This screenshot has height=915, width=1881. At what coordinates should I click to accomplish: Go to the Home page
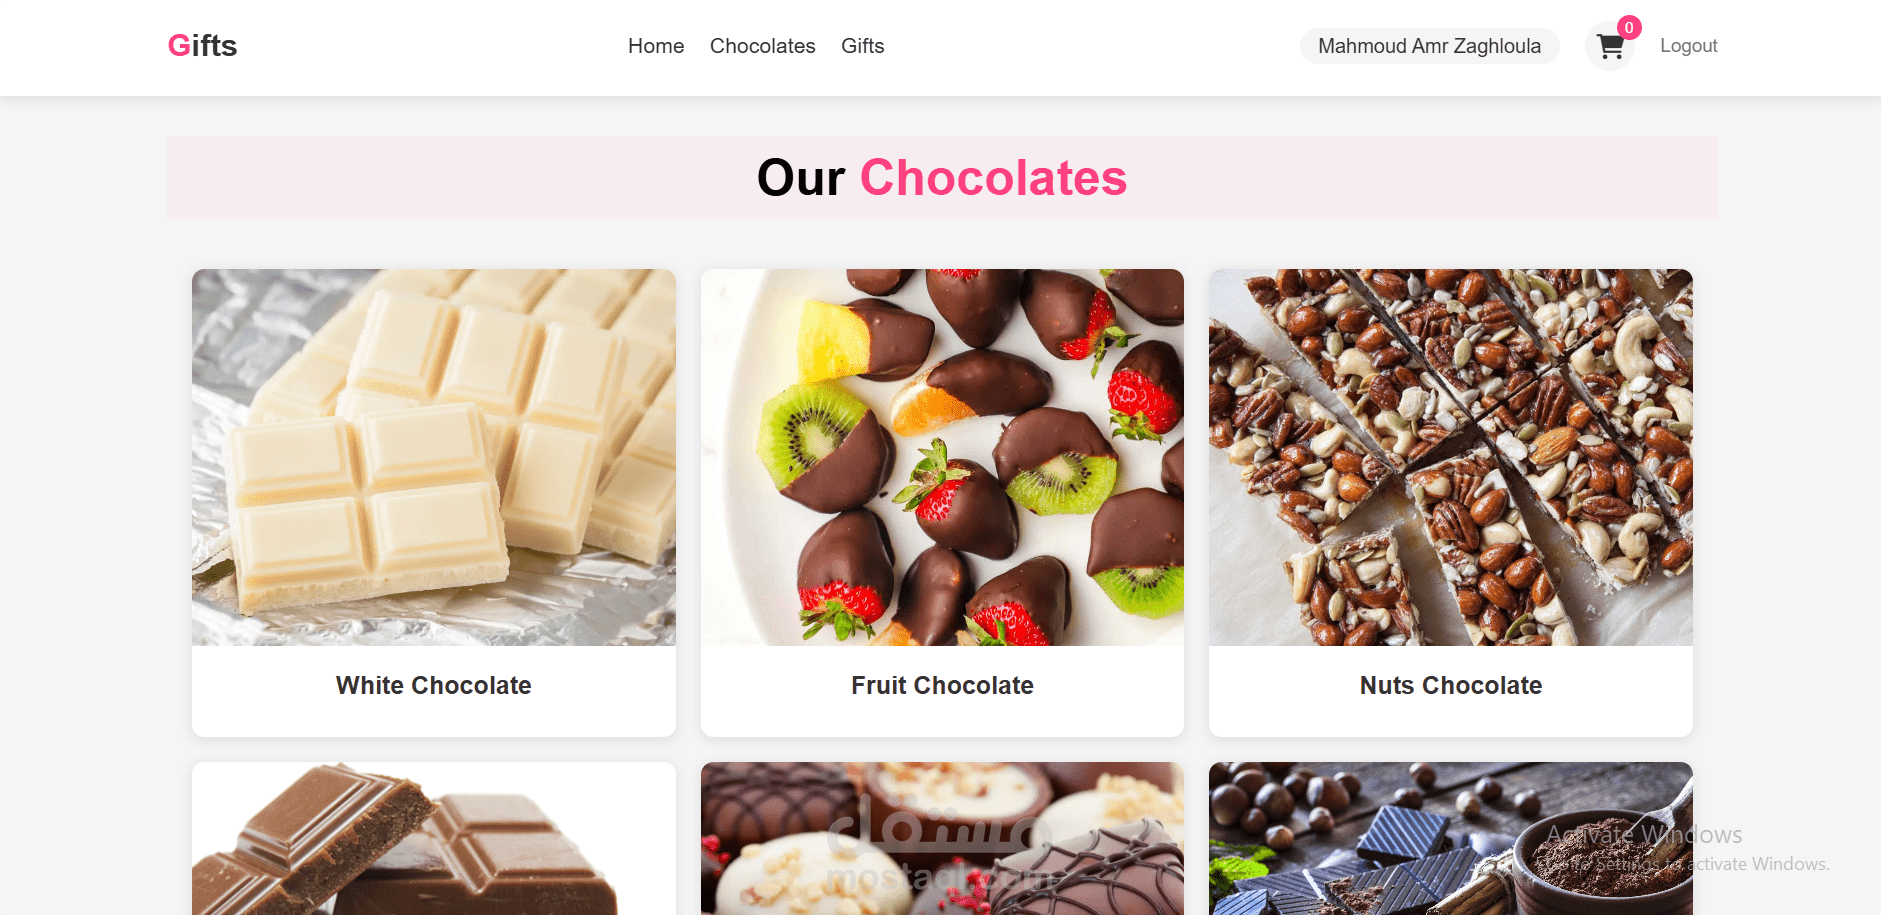pos(656,46)
